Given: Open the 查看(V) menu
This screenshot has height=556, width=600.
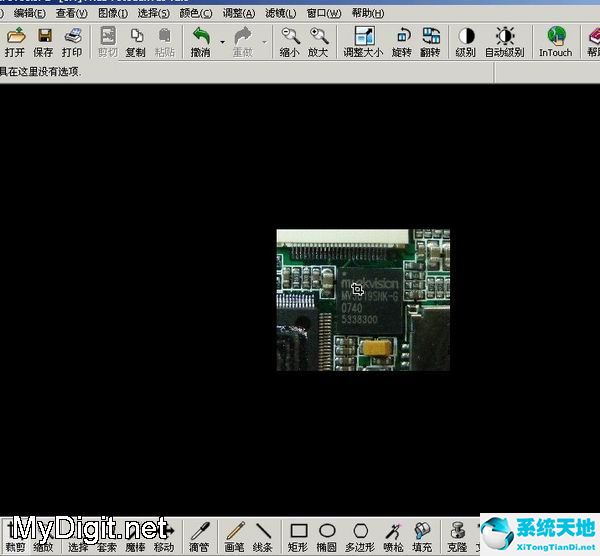Looking at the screenshot, I should (x=72, y=13).
